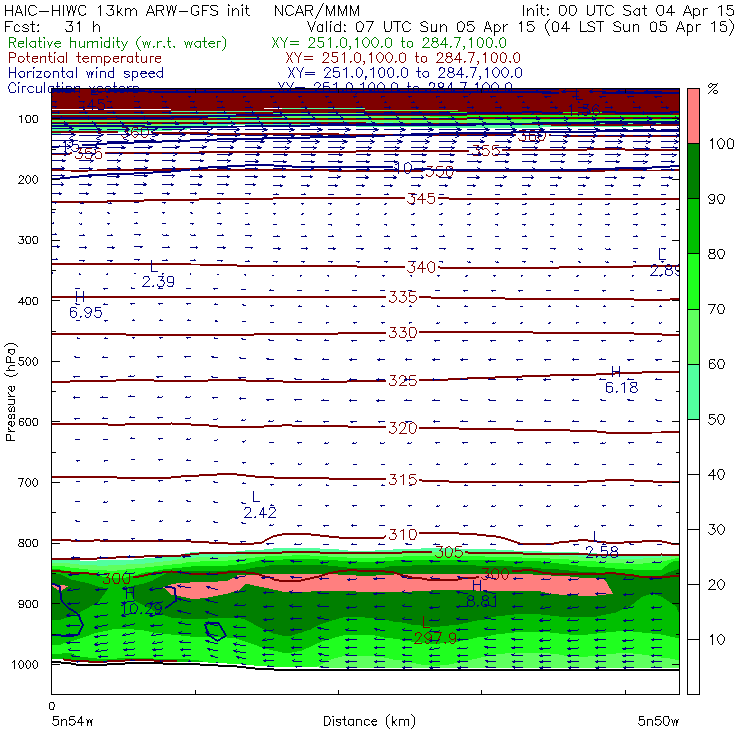
Task: Click the green 'Relative humidity (w.r.t. water)' legend
Action: point(118,43)
